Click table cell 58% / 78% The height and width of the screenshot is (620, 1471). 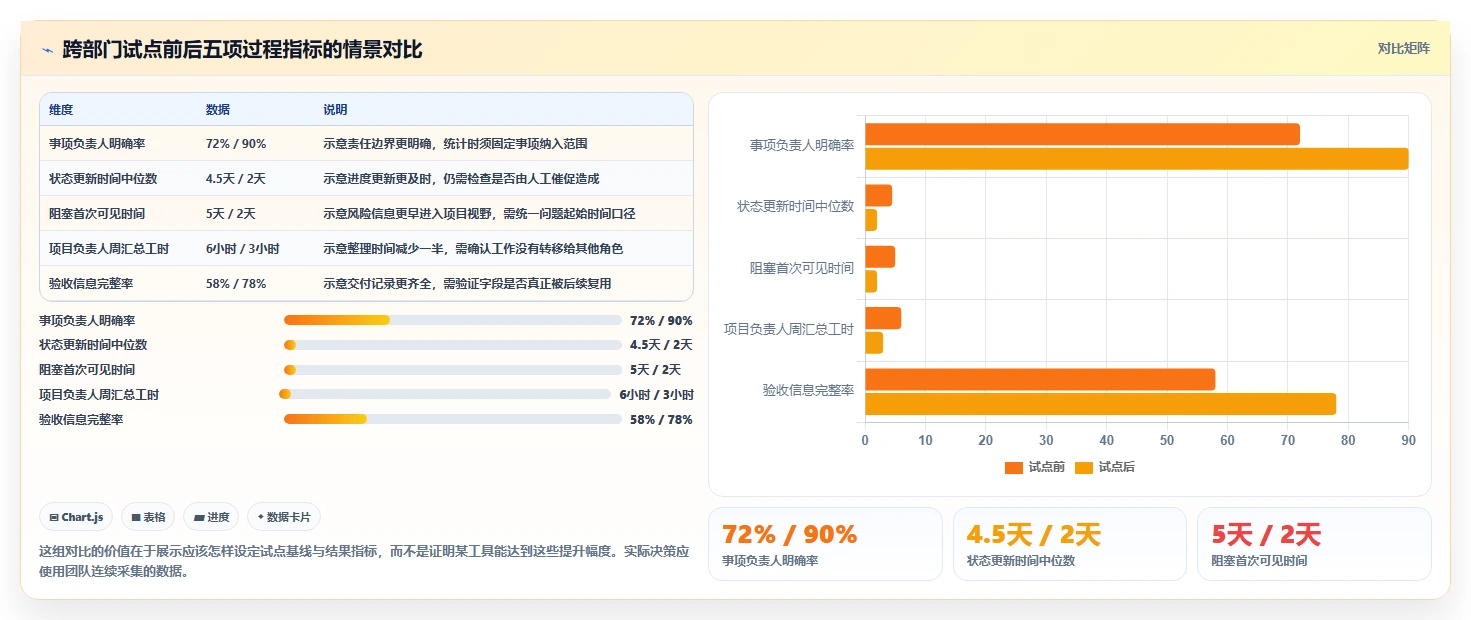click(x=236, y=284)
